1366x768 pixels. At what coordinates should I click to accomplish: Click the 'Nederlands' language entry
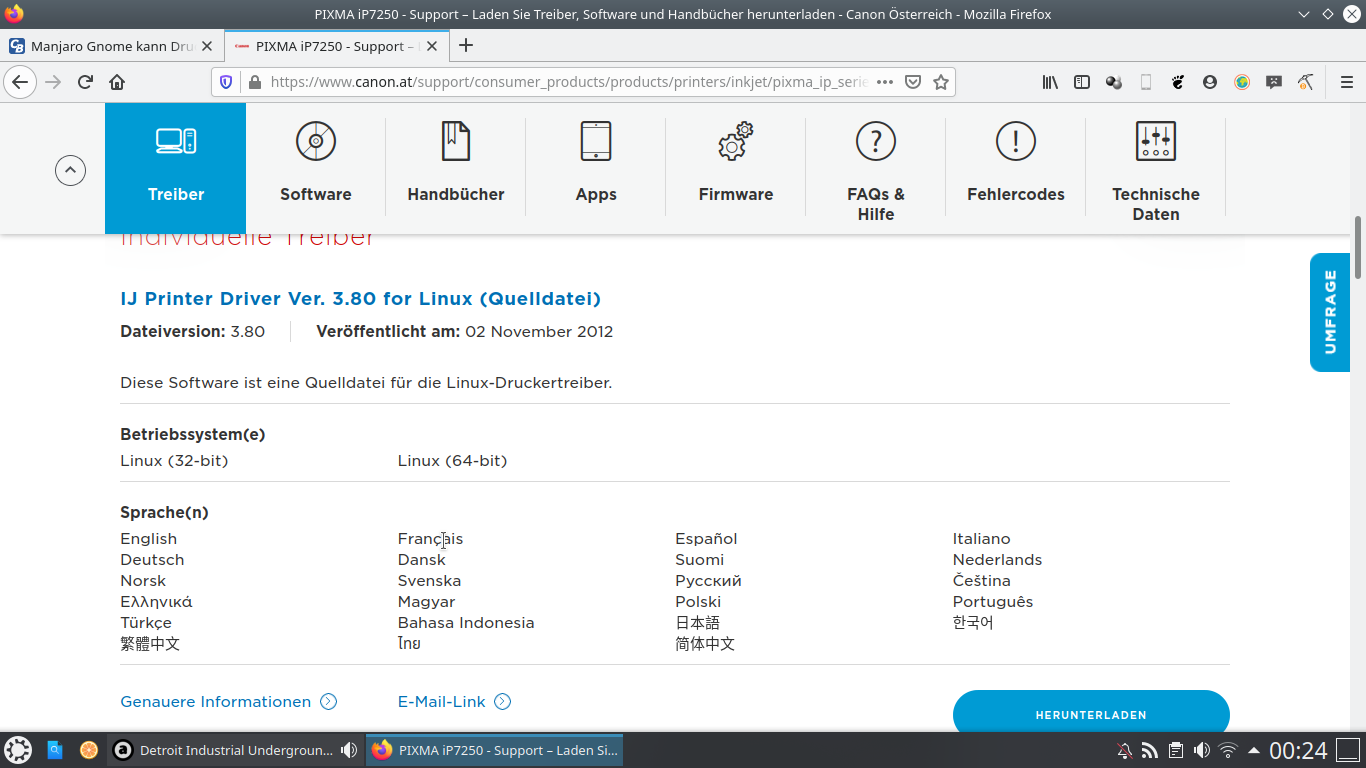997,560
